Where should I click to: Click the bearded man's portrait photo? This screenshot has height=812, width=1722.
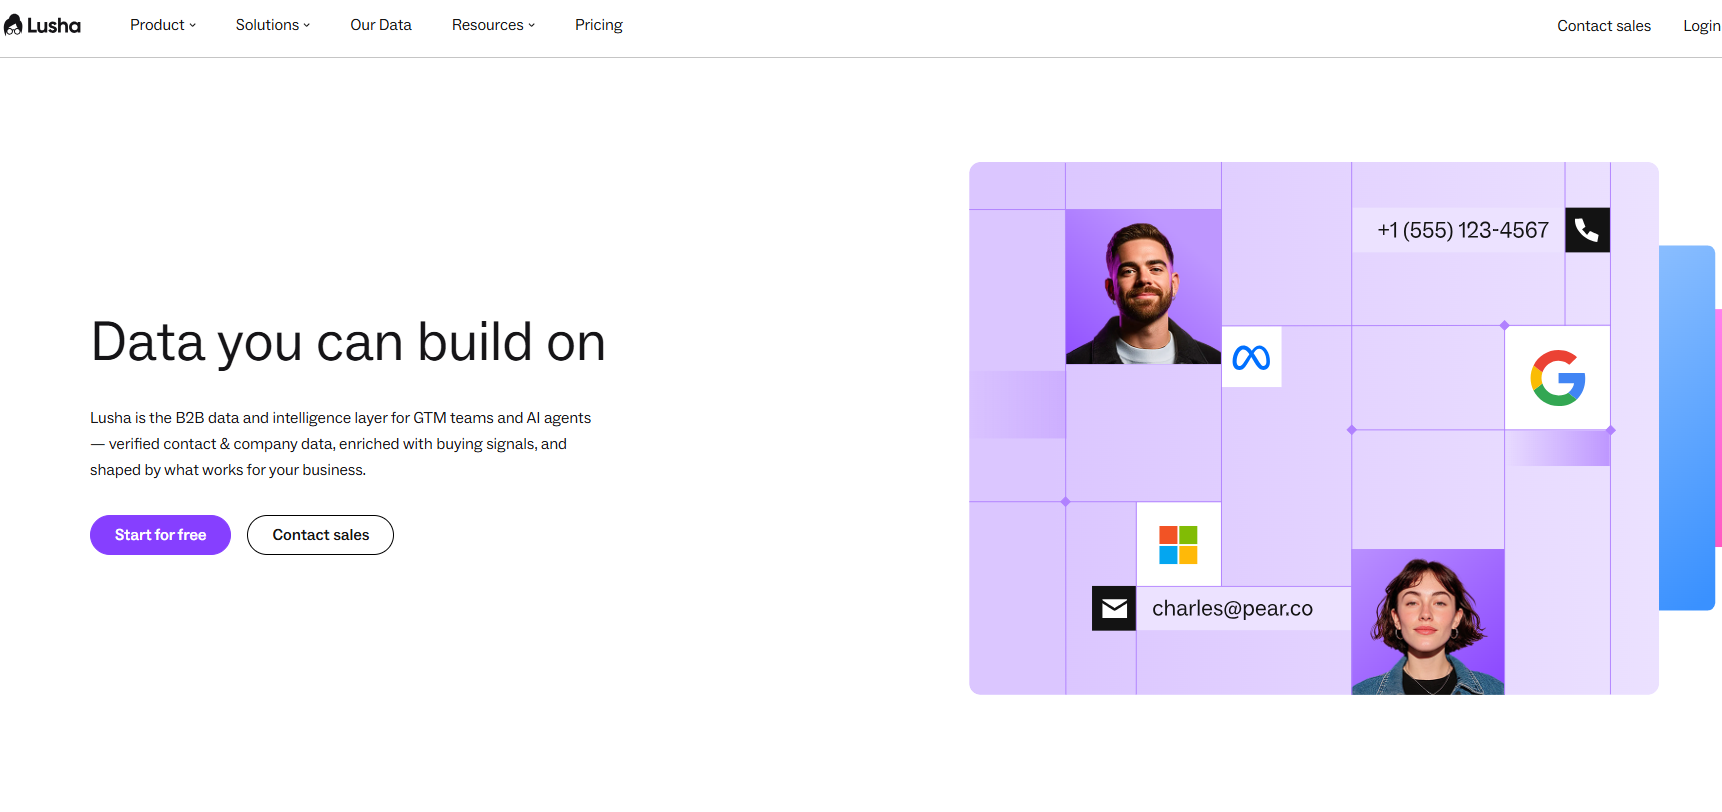point(1143,286)
